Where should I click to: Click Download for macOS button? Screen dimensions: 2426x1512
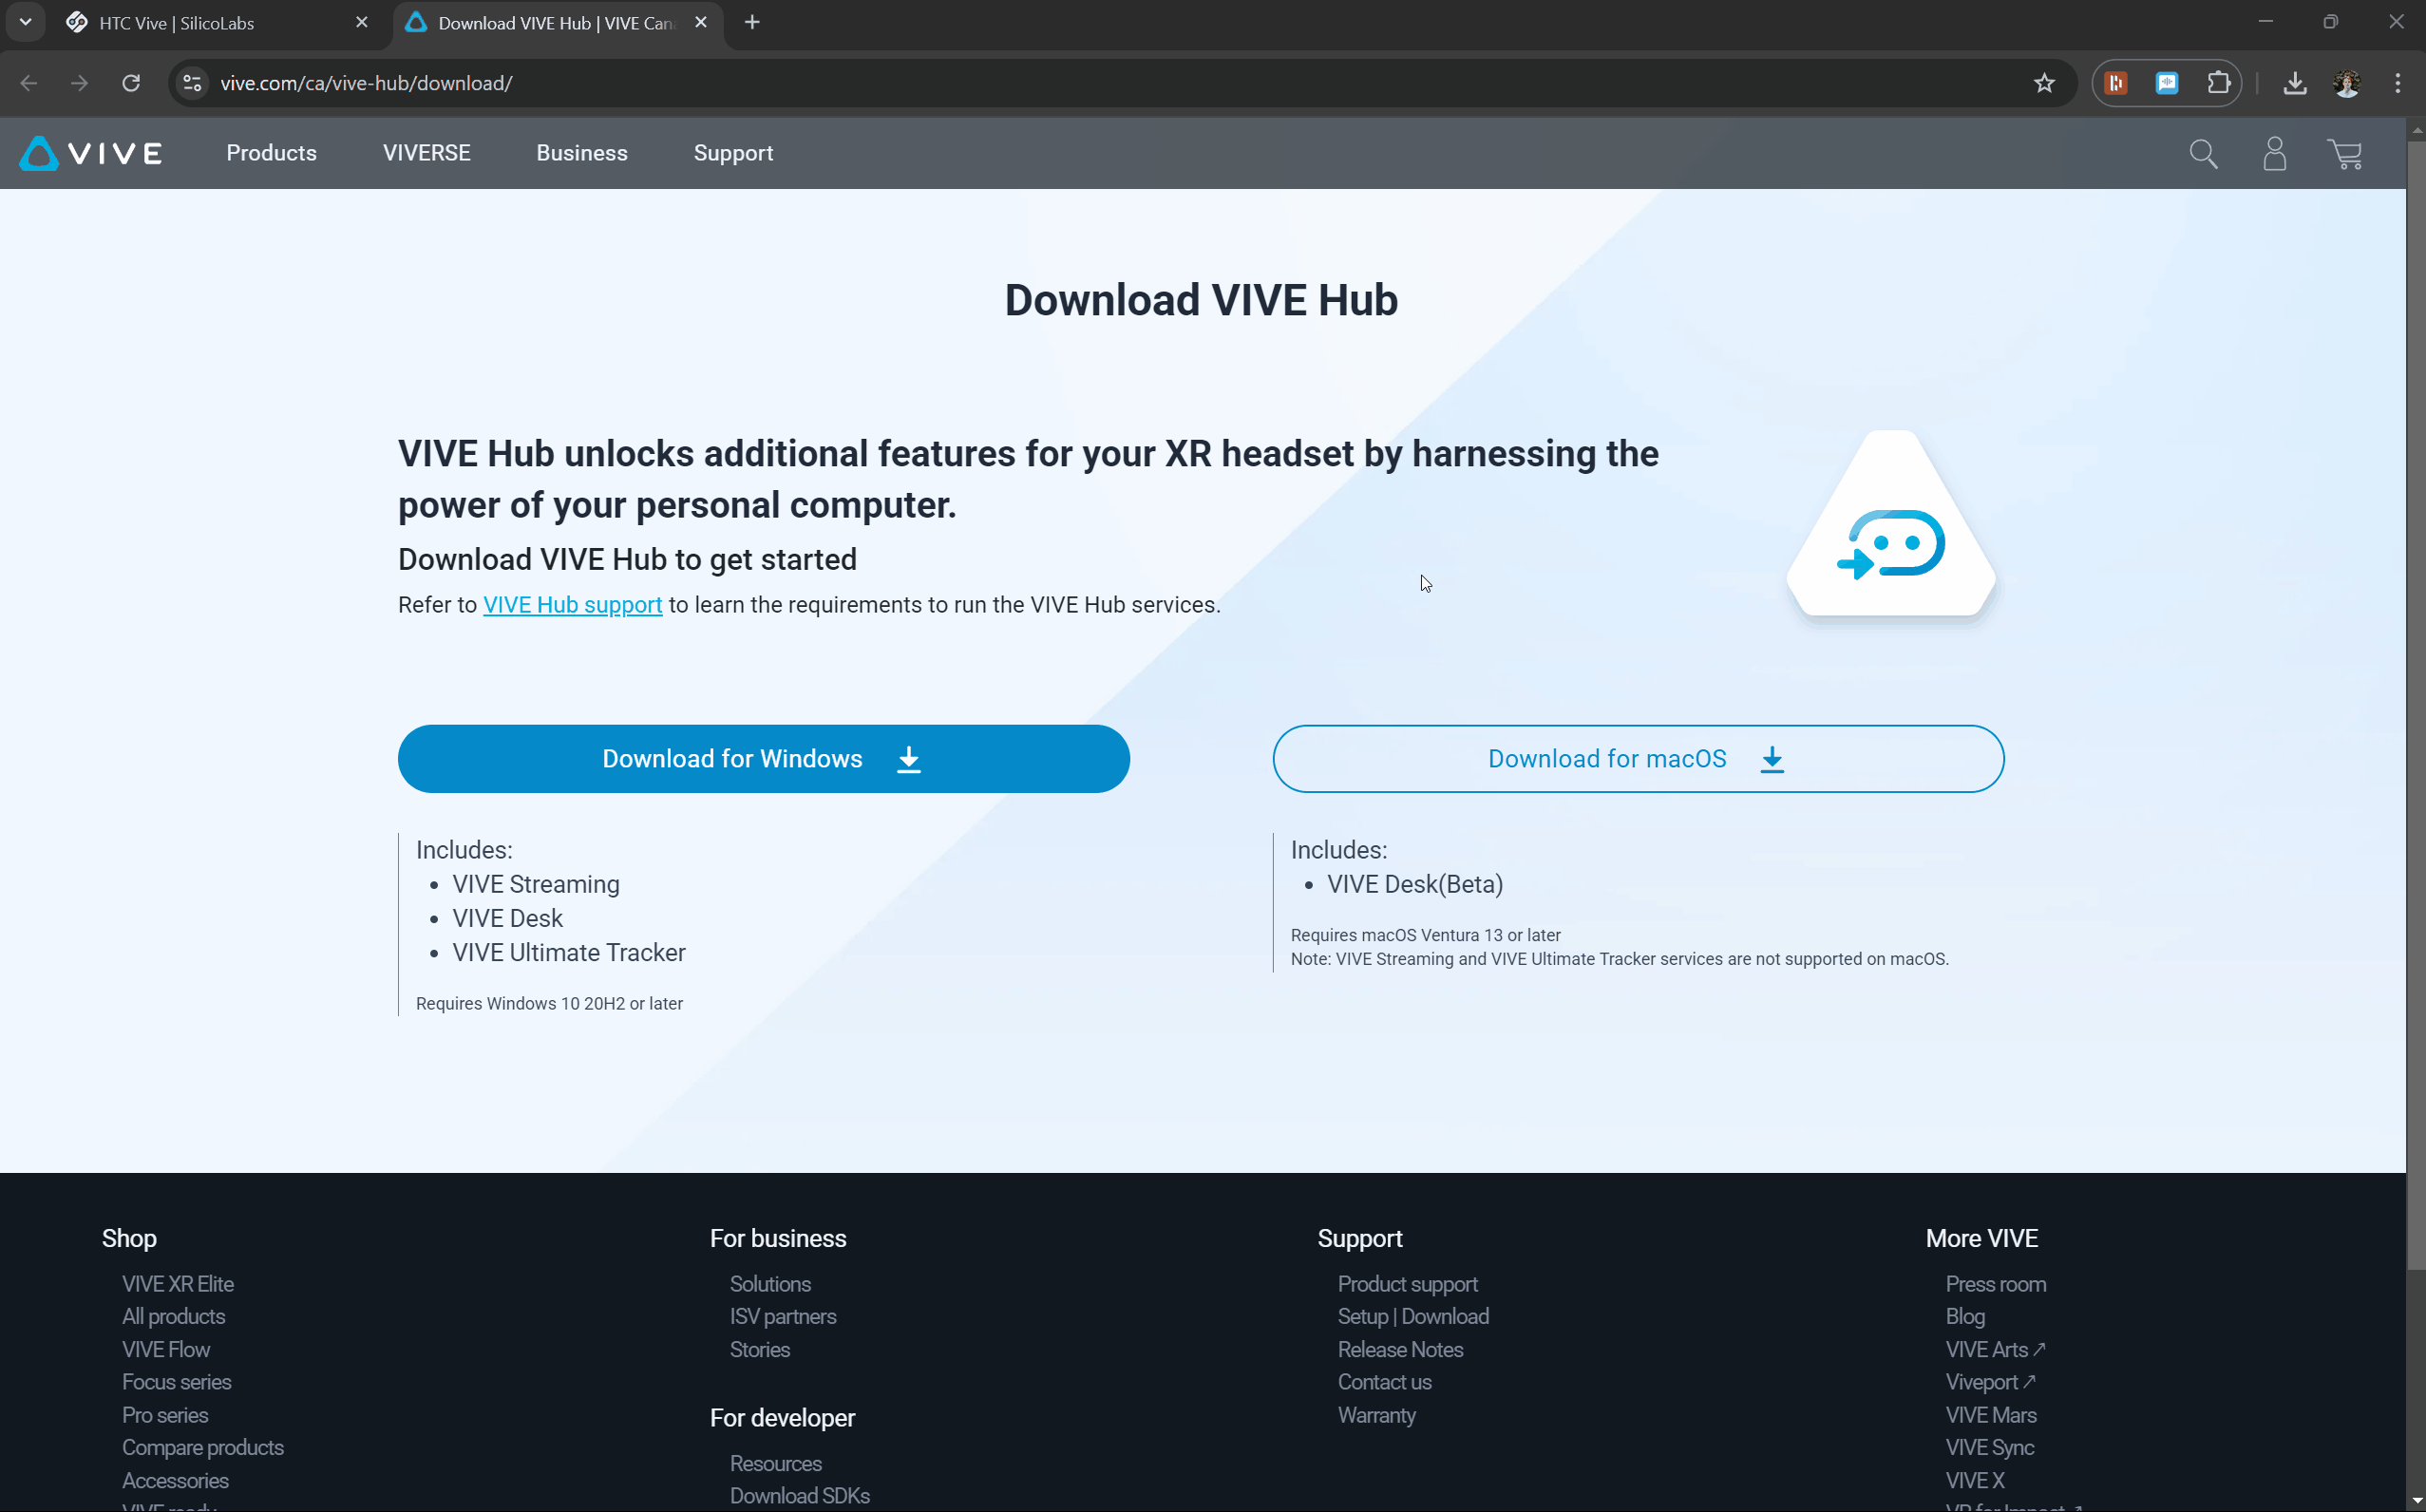[1638, 759]
